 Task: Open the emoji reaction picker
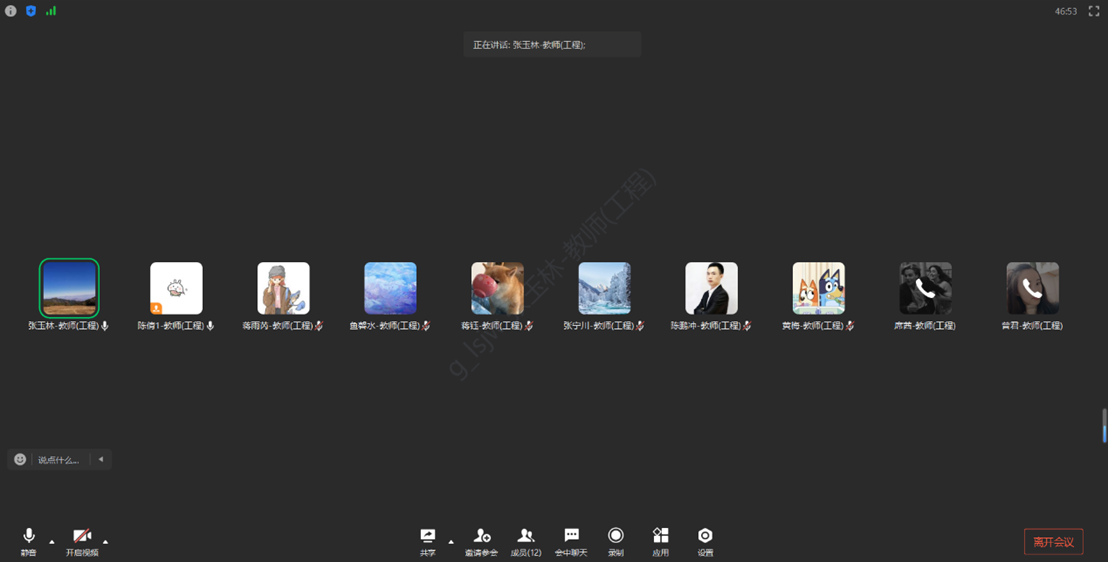click(x=20, y=459)
